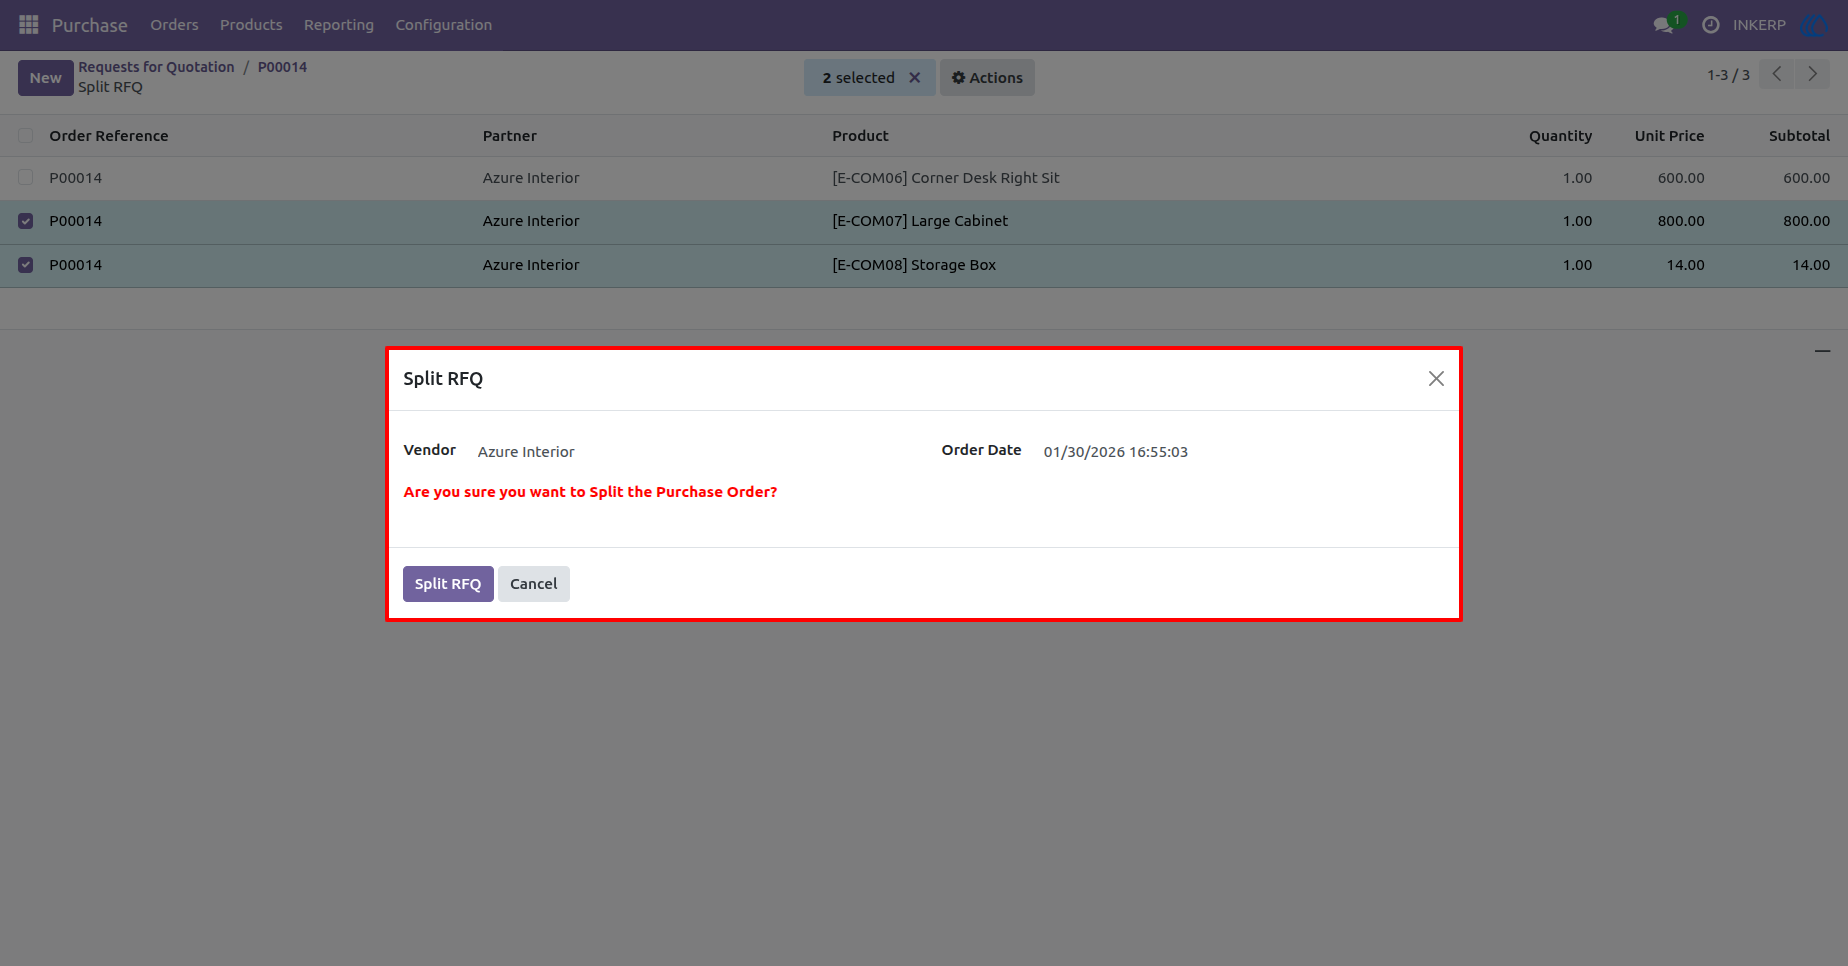
Task: Click the '2 selected' indicator
Action: pos(858,78)
